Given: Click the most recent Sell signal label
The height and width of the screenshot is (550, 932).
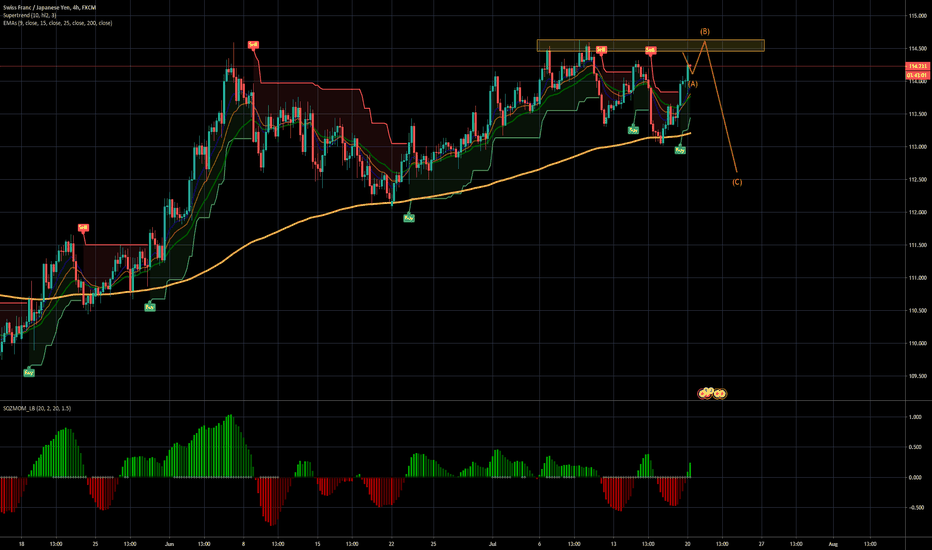Looking at the screenshot, I should click(x=651, y=51).
